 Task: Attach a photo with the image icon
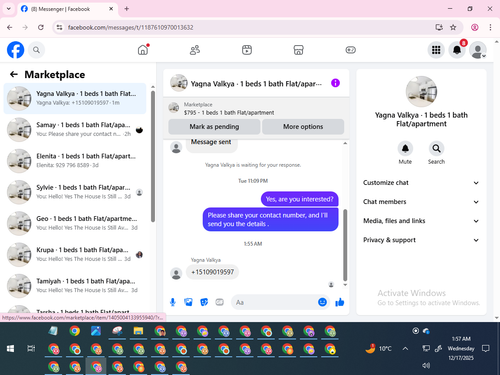188,302
